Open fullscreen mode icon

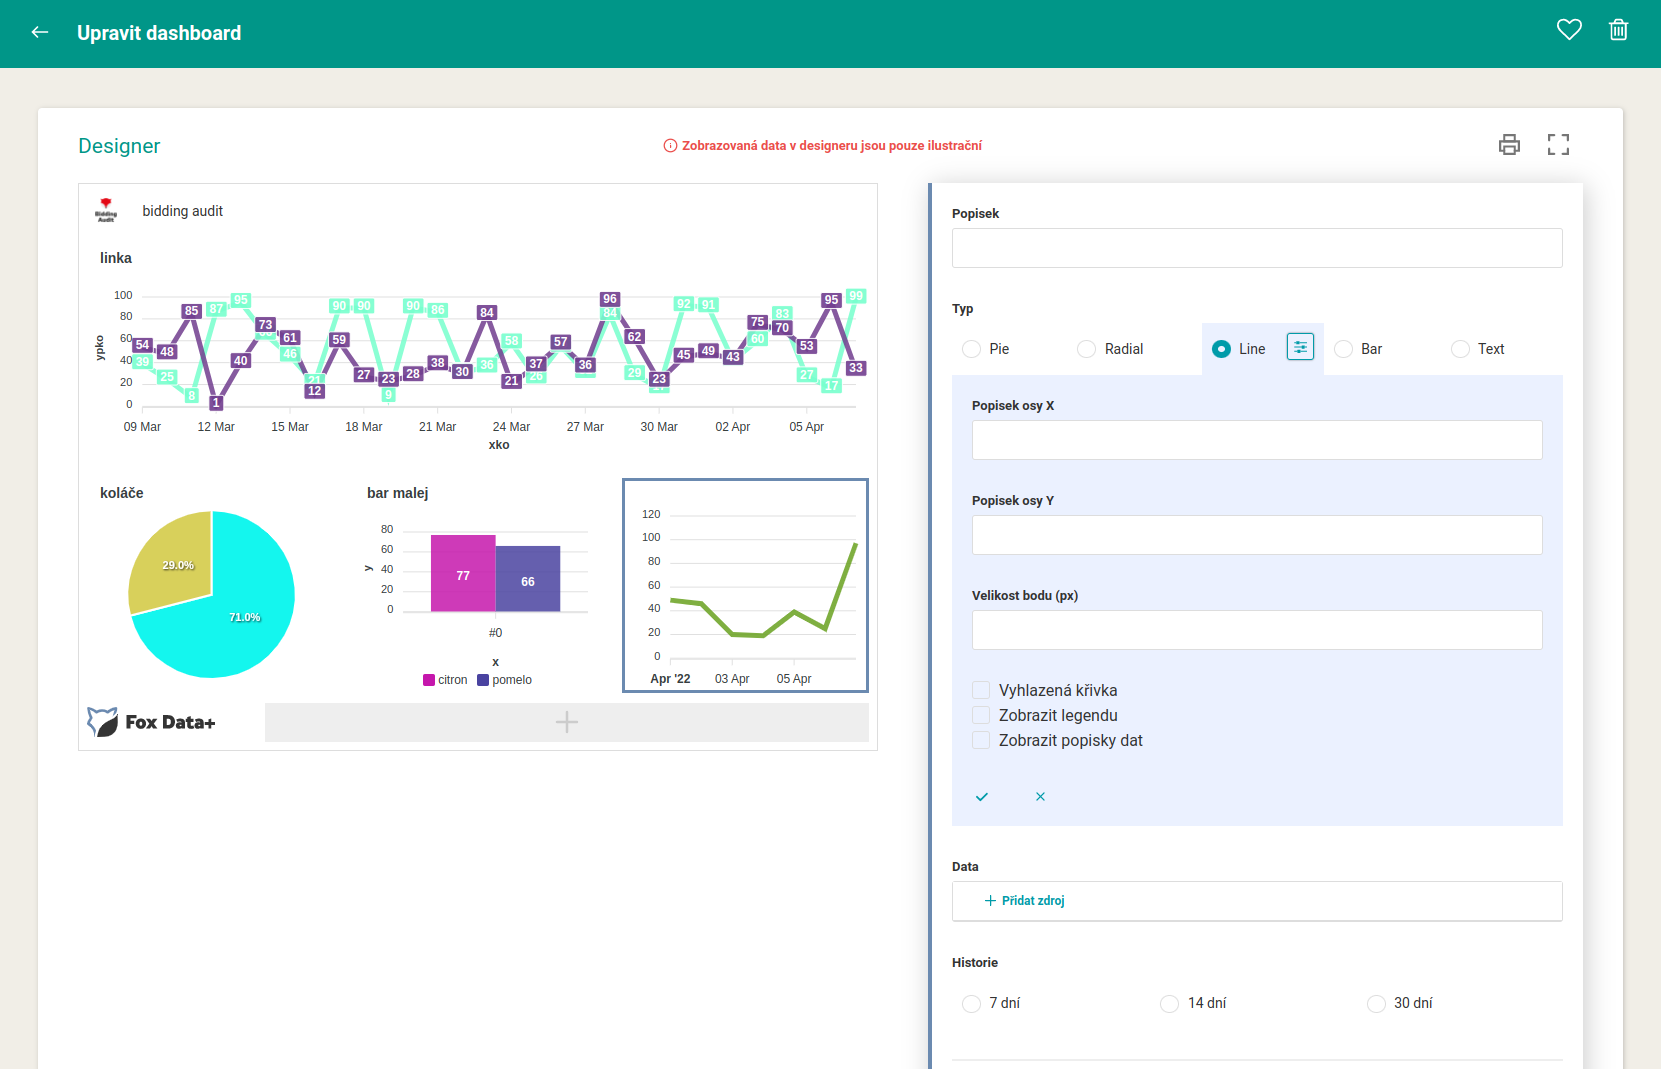(x=1558, y=145)
